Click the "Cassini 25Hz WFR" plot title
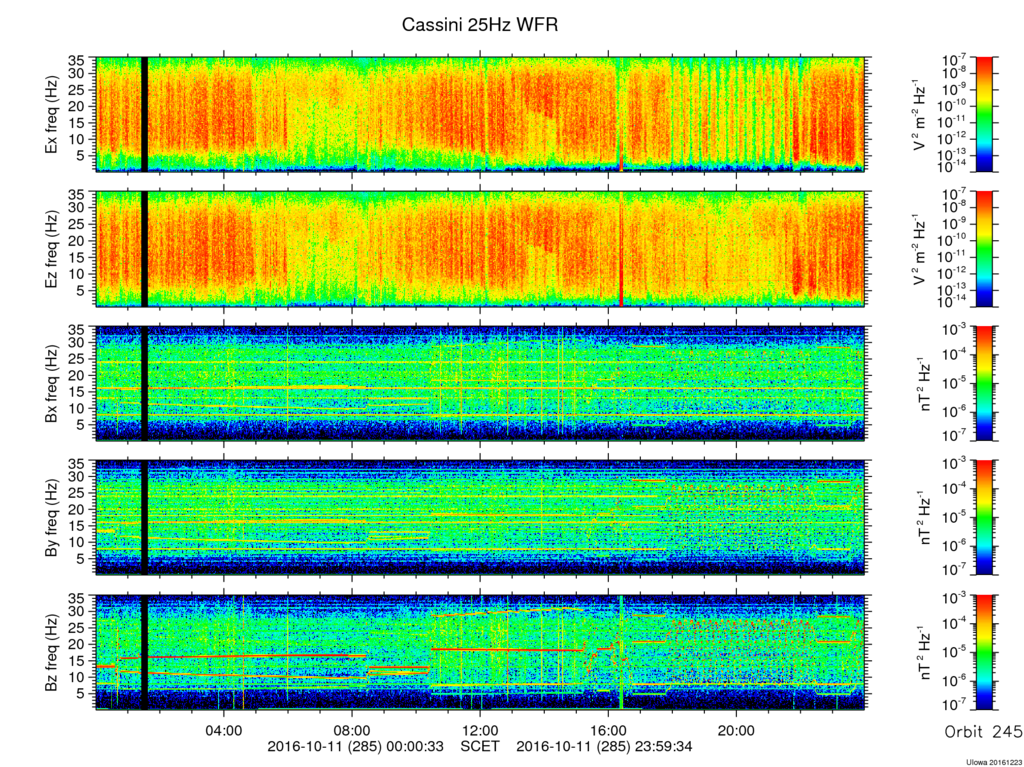 click(x=479, y=25)
